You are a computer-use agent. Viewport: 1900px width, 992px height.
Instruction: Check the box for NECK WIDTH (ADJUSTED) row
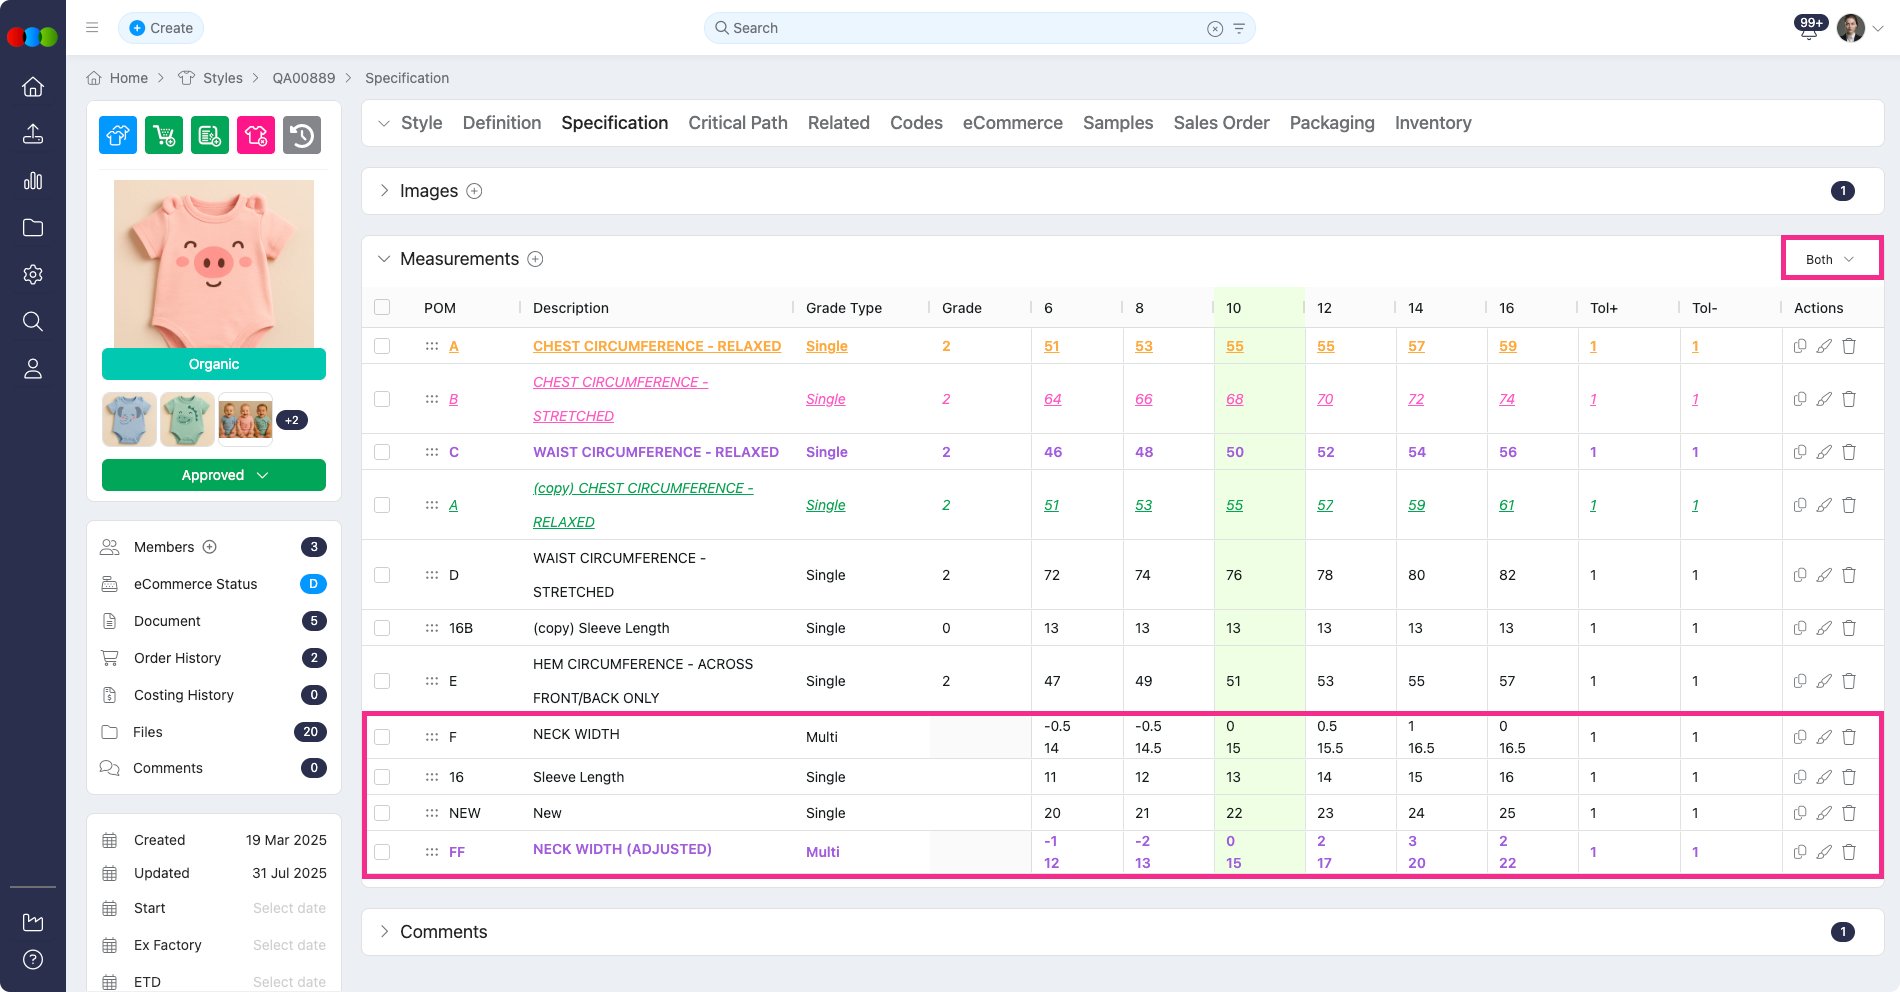pos(382,852)
